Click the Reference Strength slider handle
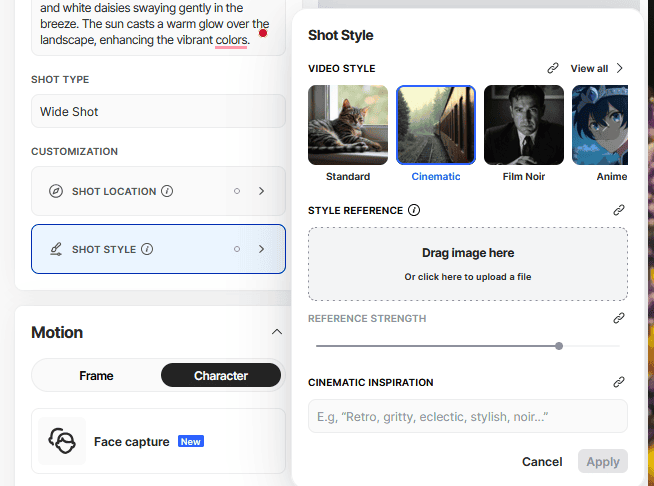This screenshot has width=654, height=486. (559, 346)
